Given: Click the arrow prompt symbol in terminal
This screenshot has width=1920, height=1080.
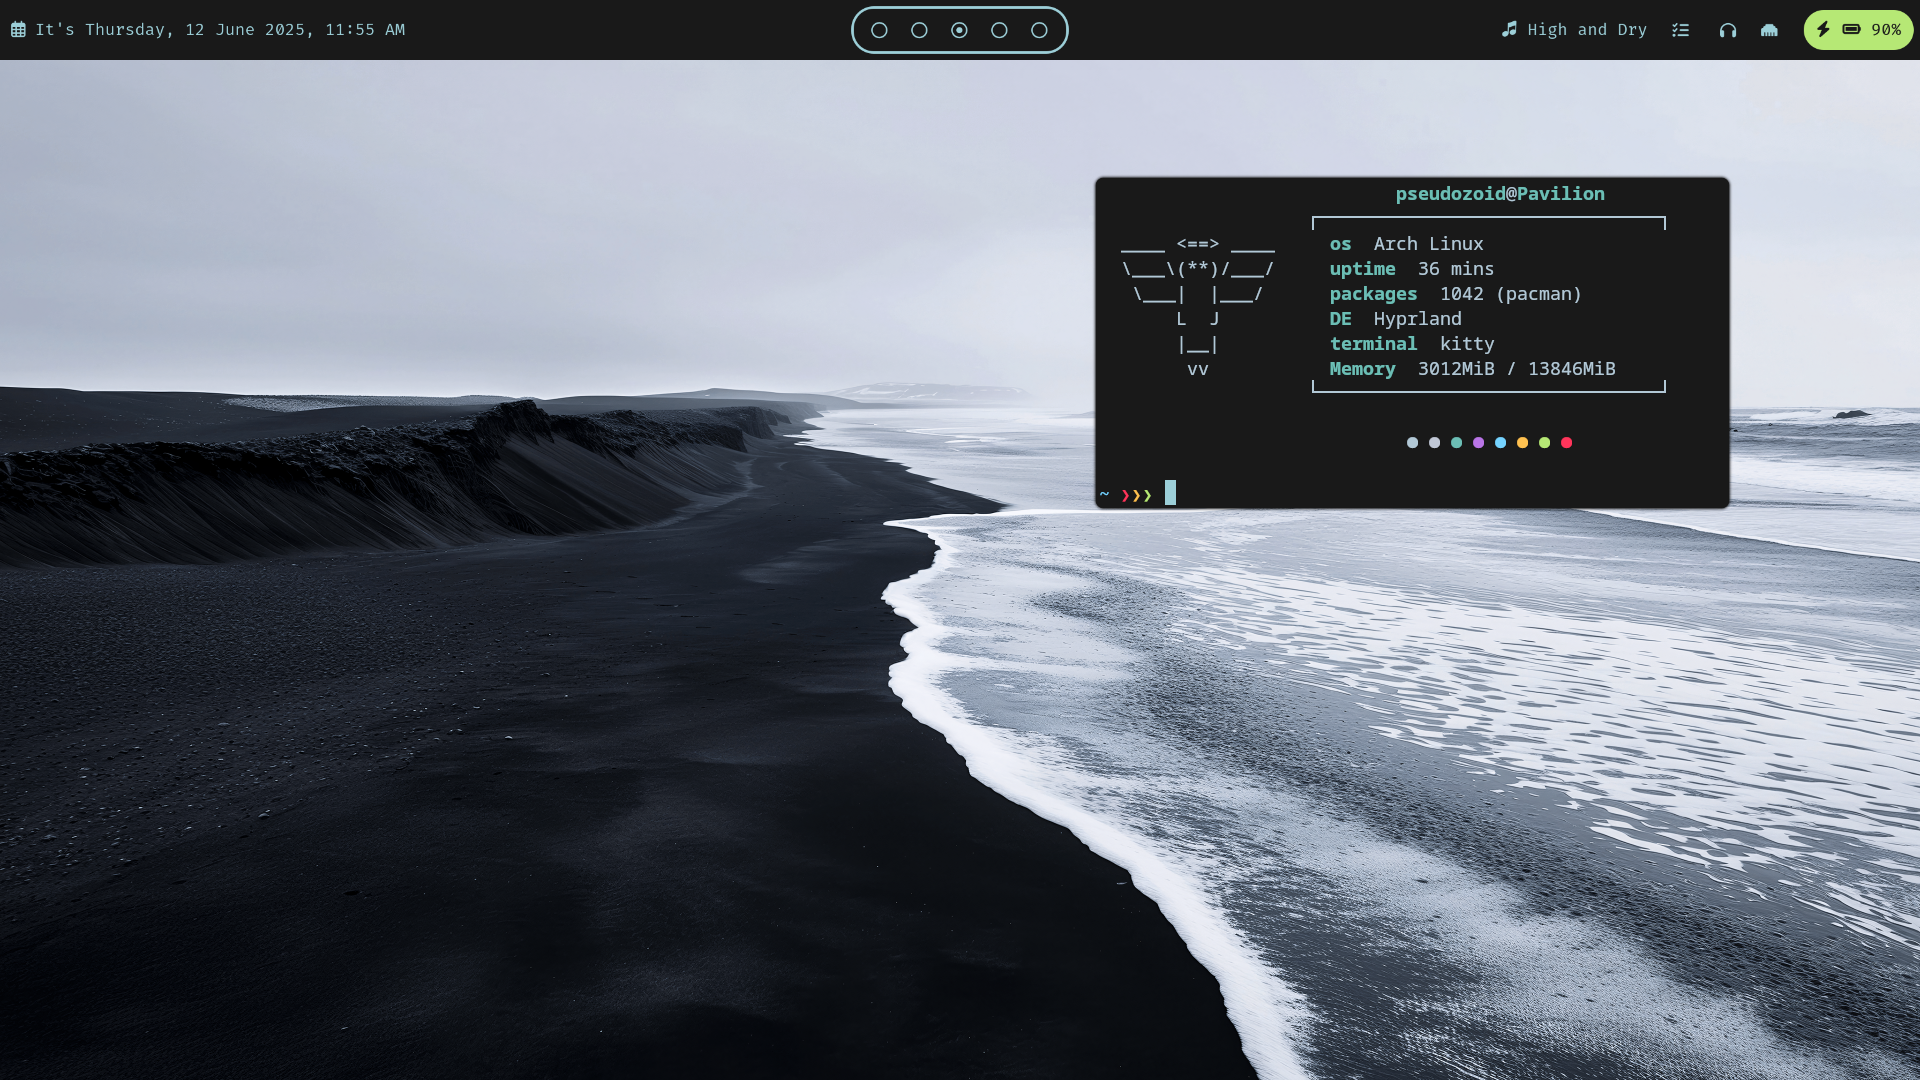Looking at the screenshot, I should (x=1137, y=495).
